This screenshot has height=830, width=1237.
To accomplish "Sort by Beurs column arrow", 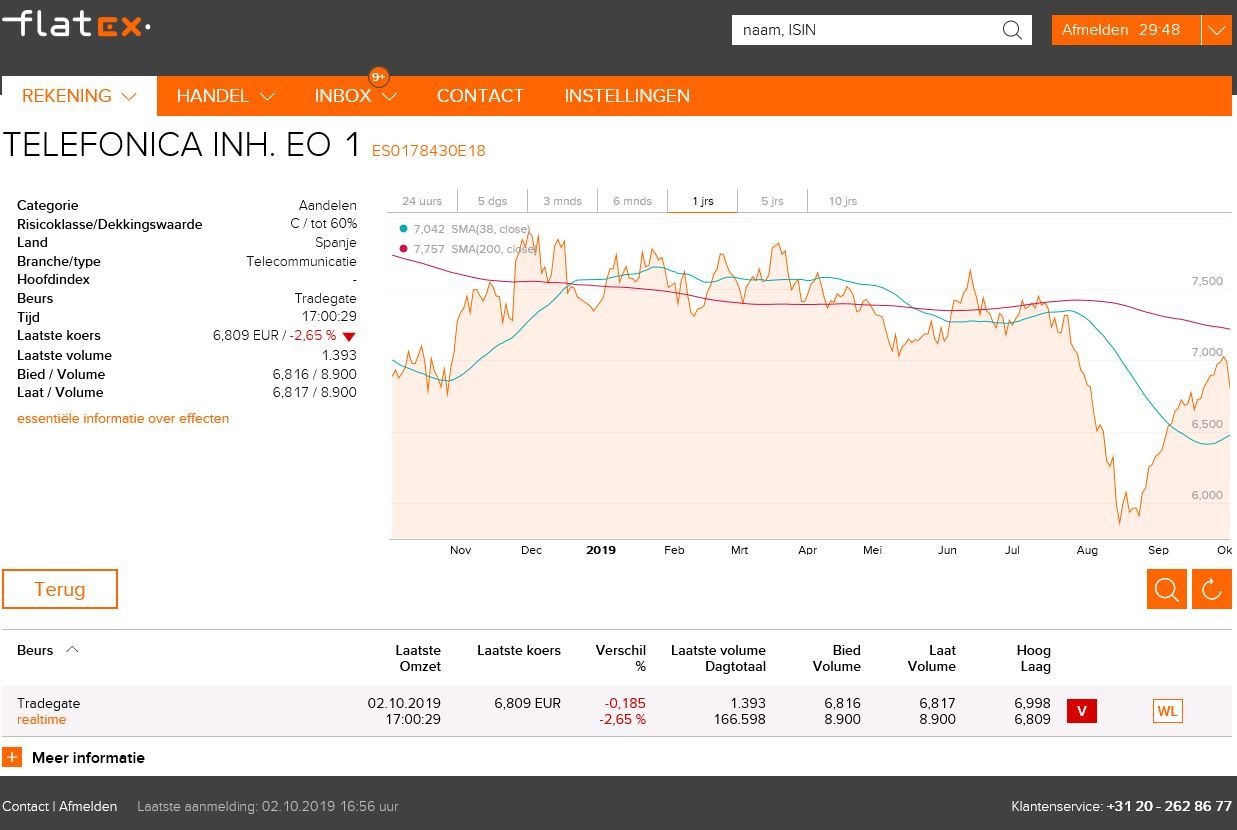I will pyautogui.click(x=72, y=650).
